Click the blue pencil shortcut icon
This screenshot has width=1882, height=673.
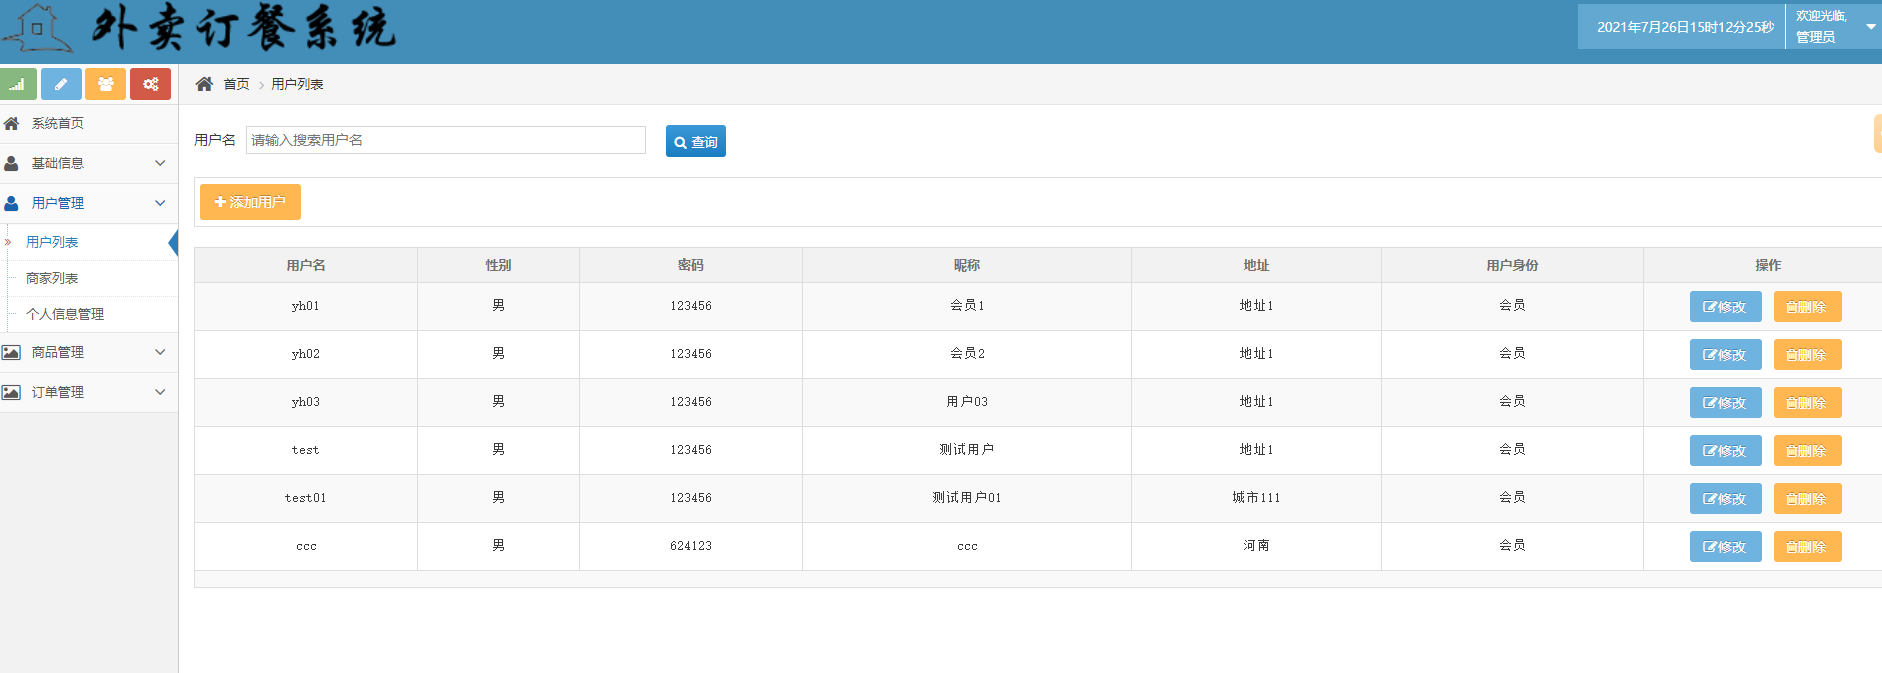(61, 84)
